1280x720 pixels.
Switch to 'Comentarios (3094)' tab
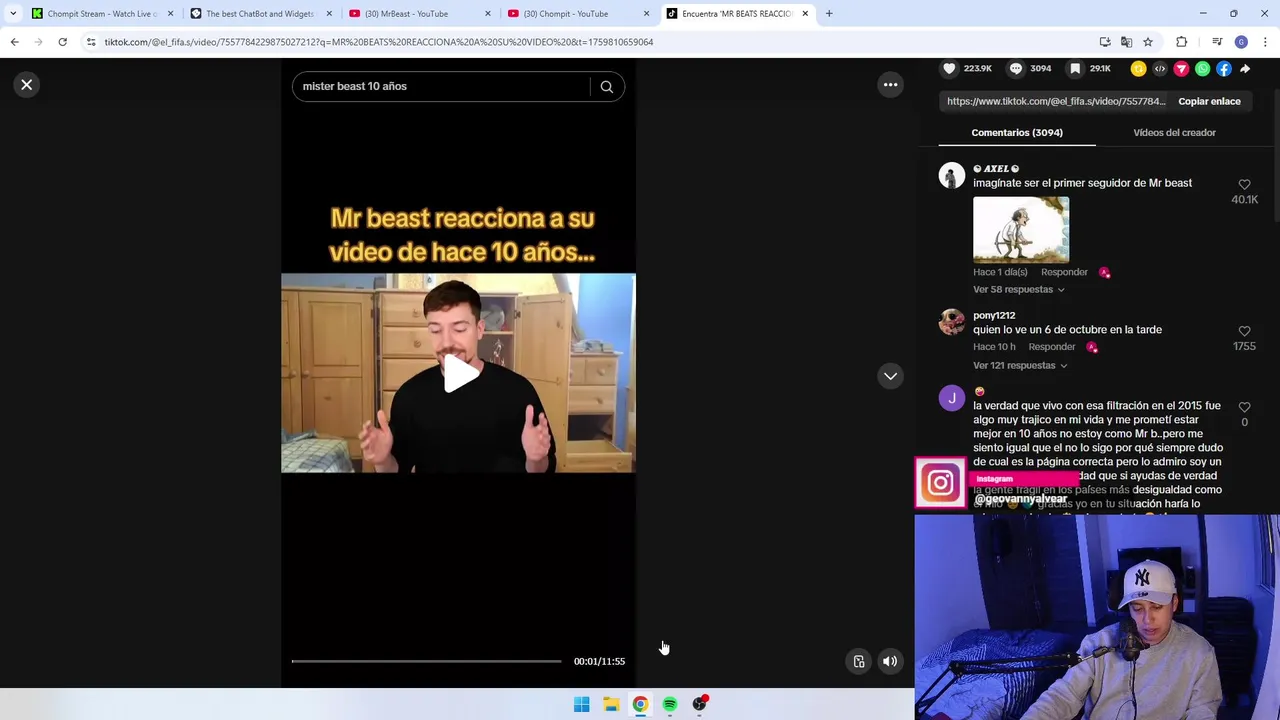(x=1017, y=132)
